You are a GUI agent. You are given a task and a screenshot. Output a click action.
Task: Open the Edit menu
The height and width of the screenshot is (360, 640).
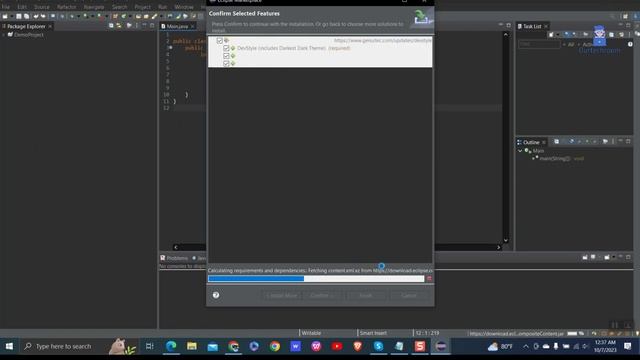[22, 7]
